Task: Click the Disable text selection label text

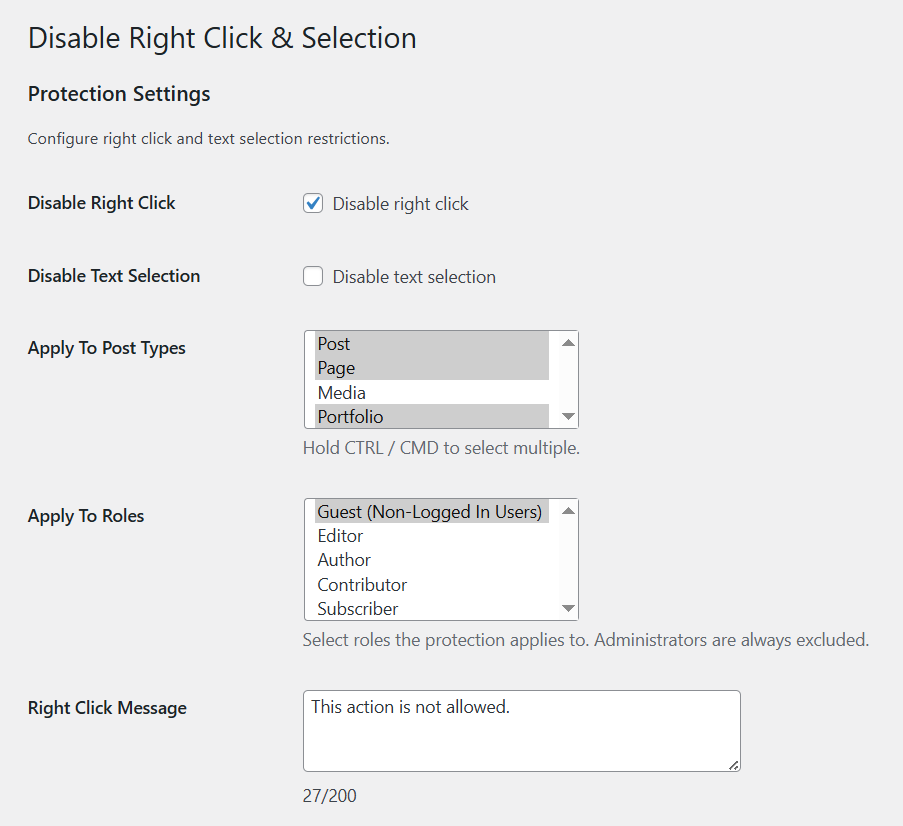Action: pyautogui.click(x=414, y=277)
